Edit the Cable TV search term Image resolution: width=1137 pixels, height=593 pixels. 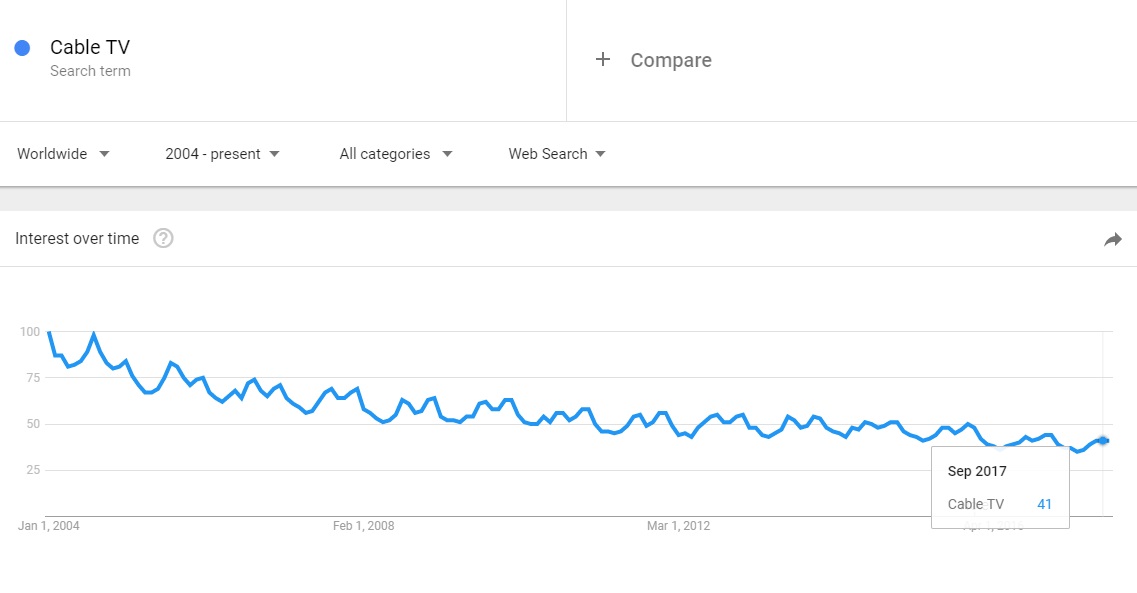[x=90, y=47]
